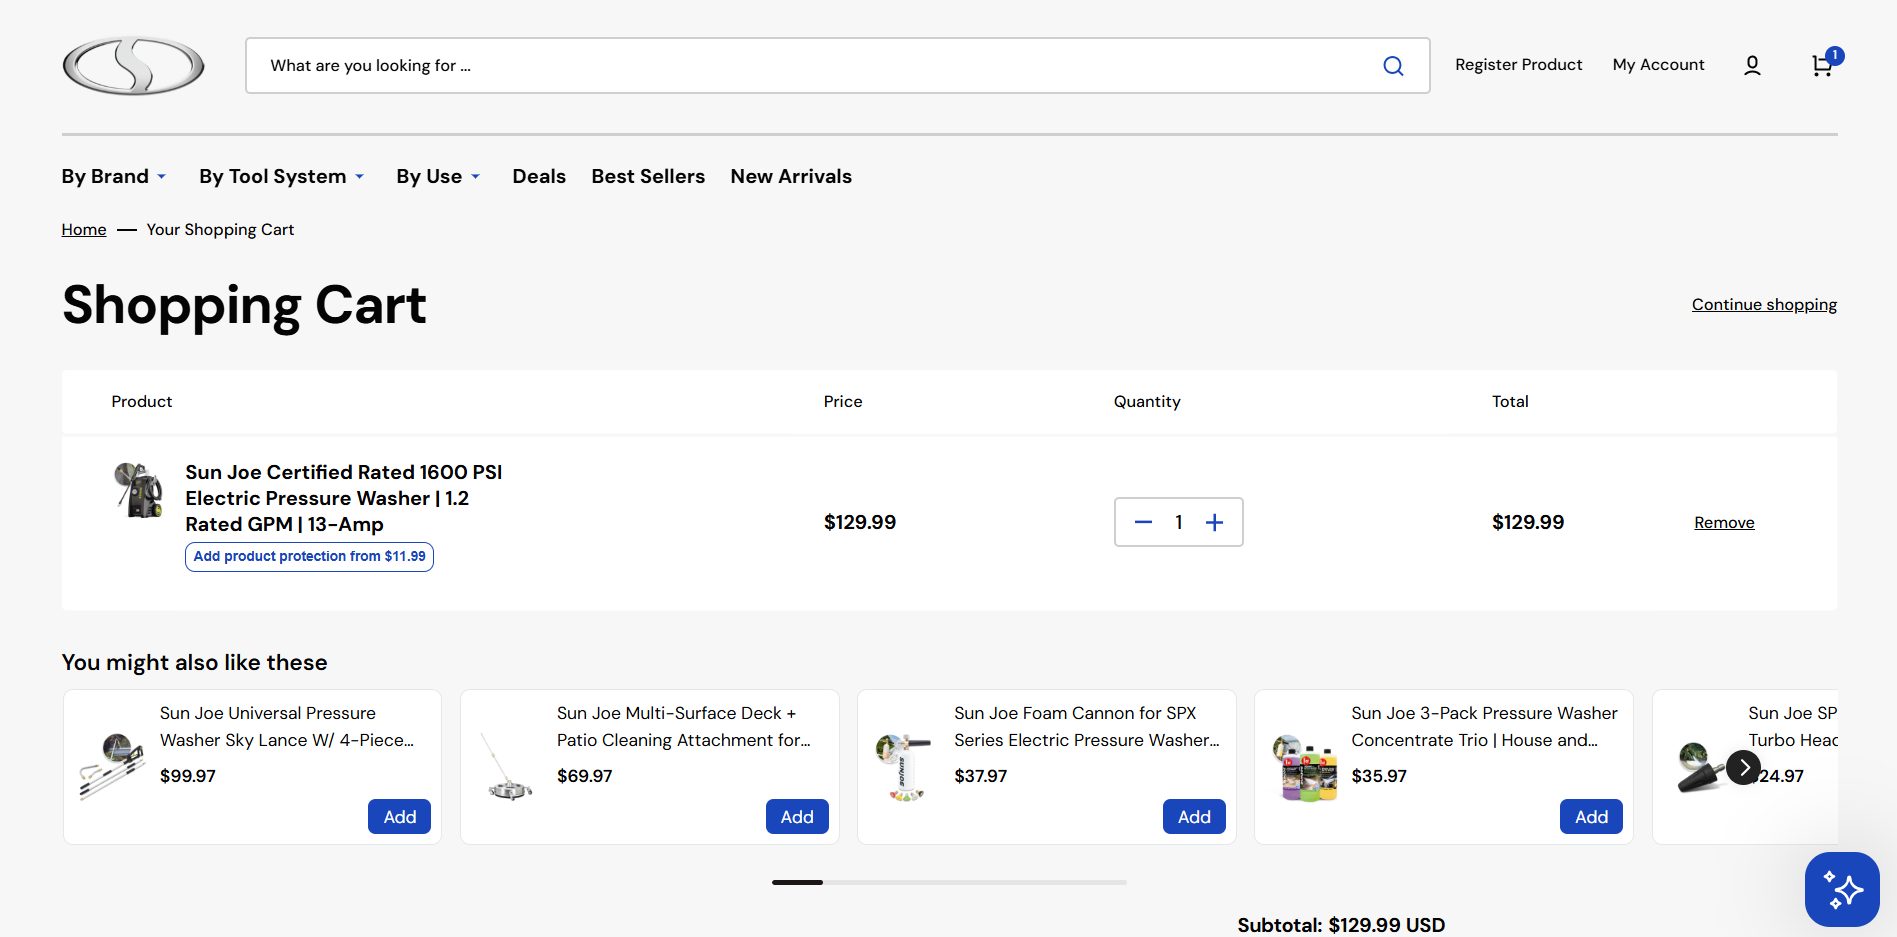
Task: Click the Shopping Cart page heading
Action: (244, 305)
